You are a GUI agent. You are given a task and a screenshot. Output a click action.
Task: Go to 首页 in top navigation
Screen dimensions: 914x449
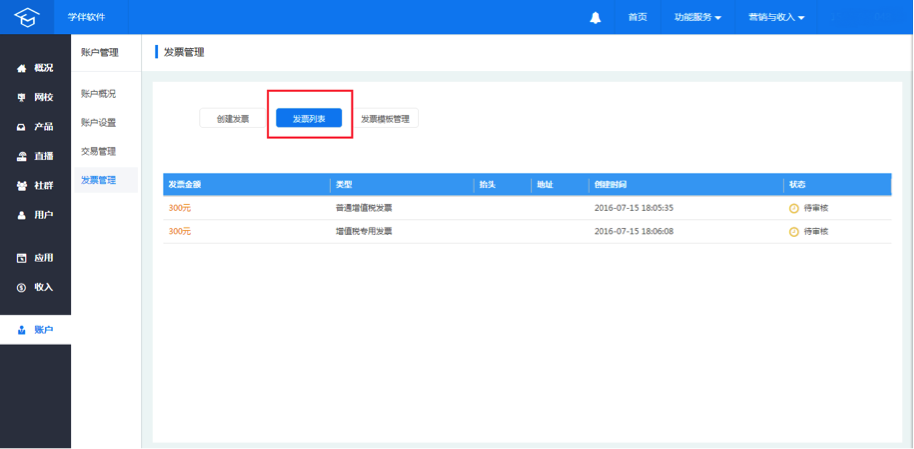[x=637, y=18]
